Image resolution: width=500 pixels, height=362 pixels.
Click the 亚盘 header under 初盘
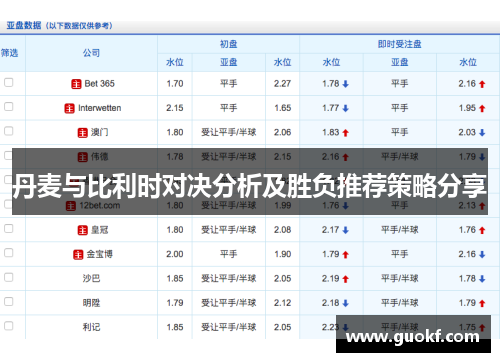click(x=229, y=62)
